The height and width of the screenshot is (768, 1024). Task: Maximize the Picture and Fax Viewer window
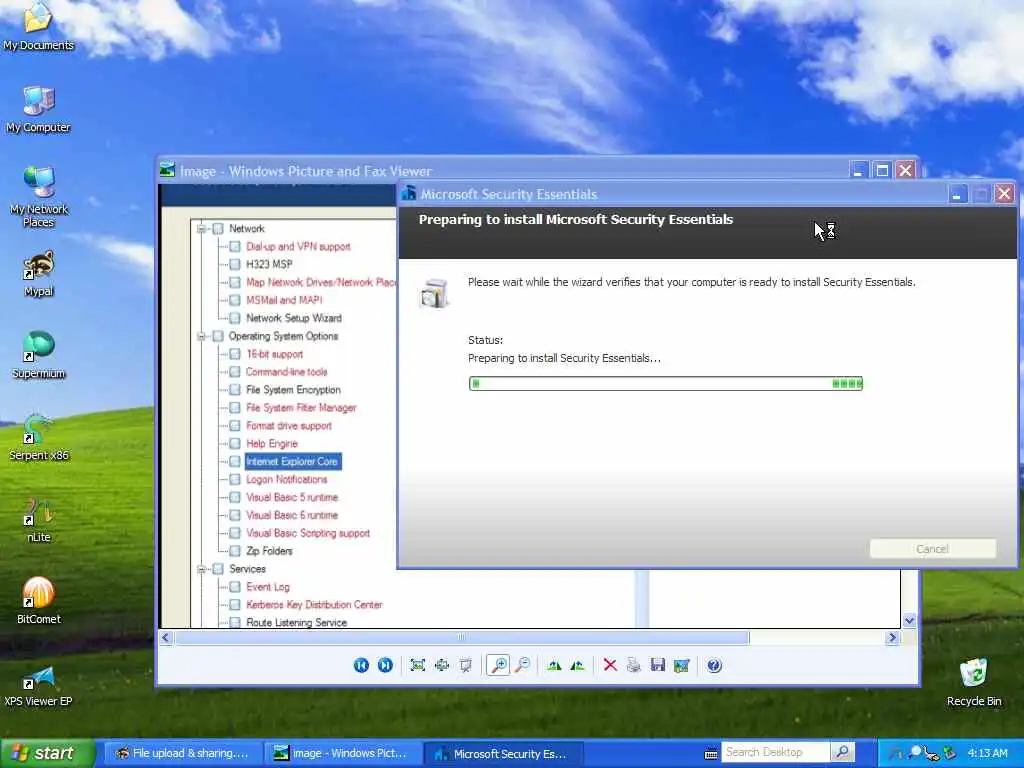click(x=882, y=170)
